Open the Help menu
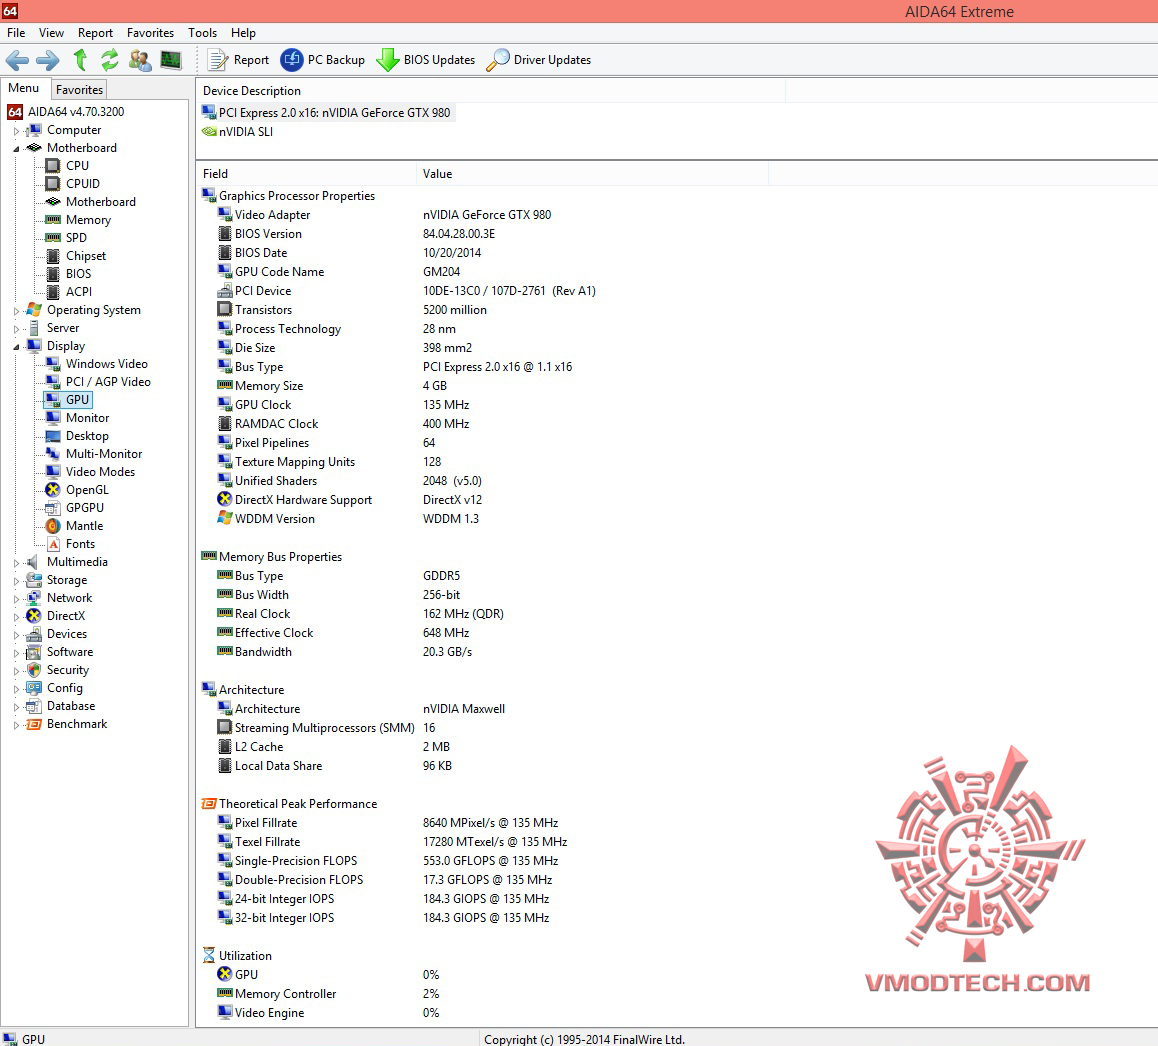Viewport: 1158px width, 1046px height. point(243,33)
